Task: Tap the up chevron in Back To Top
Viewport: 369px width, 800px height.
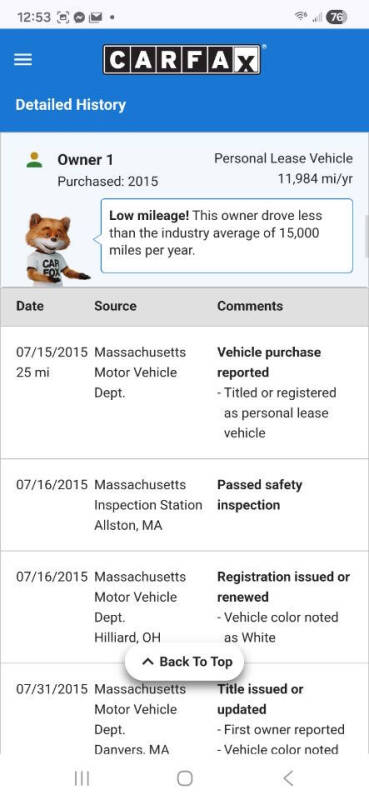Action: (x=147, y=662)
